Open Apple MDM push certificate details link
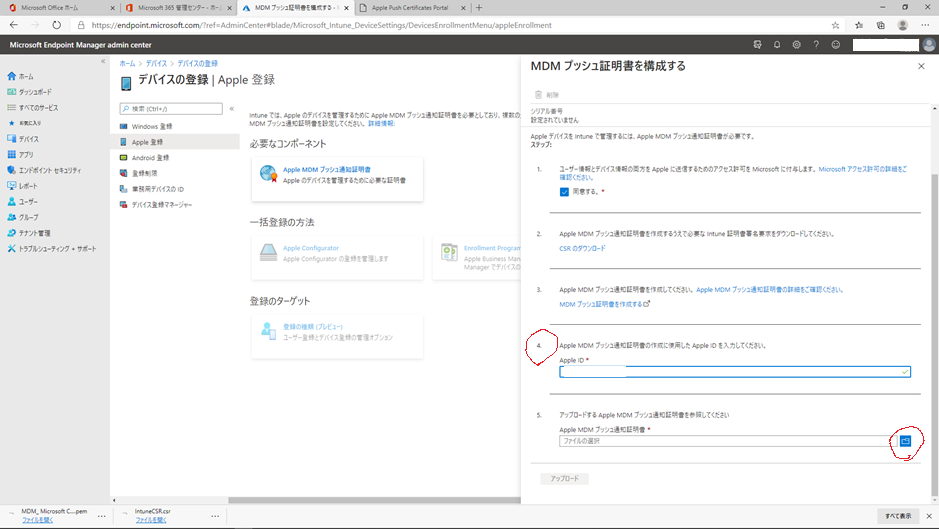 [769, 289]
